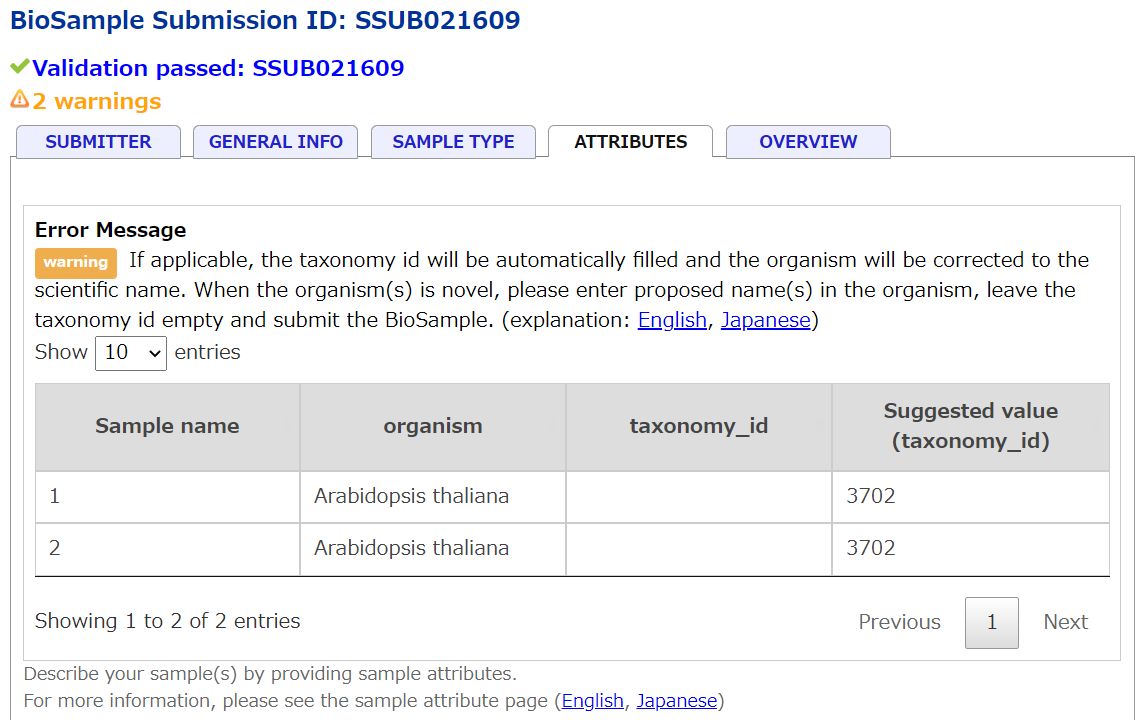Open the SUBMITTER tab
1141x720 pixels.
pyautogui.click(x=98, y=141)
